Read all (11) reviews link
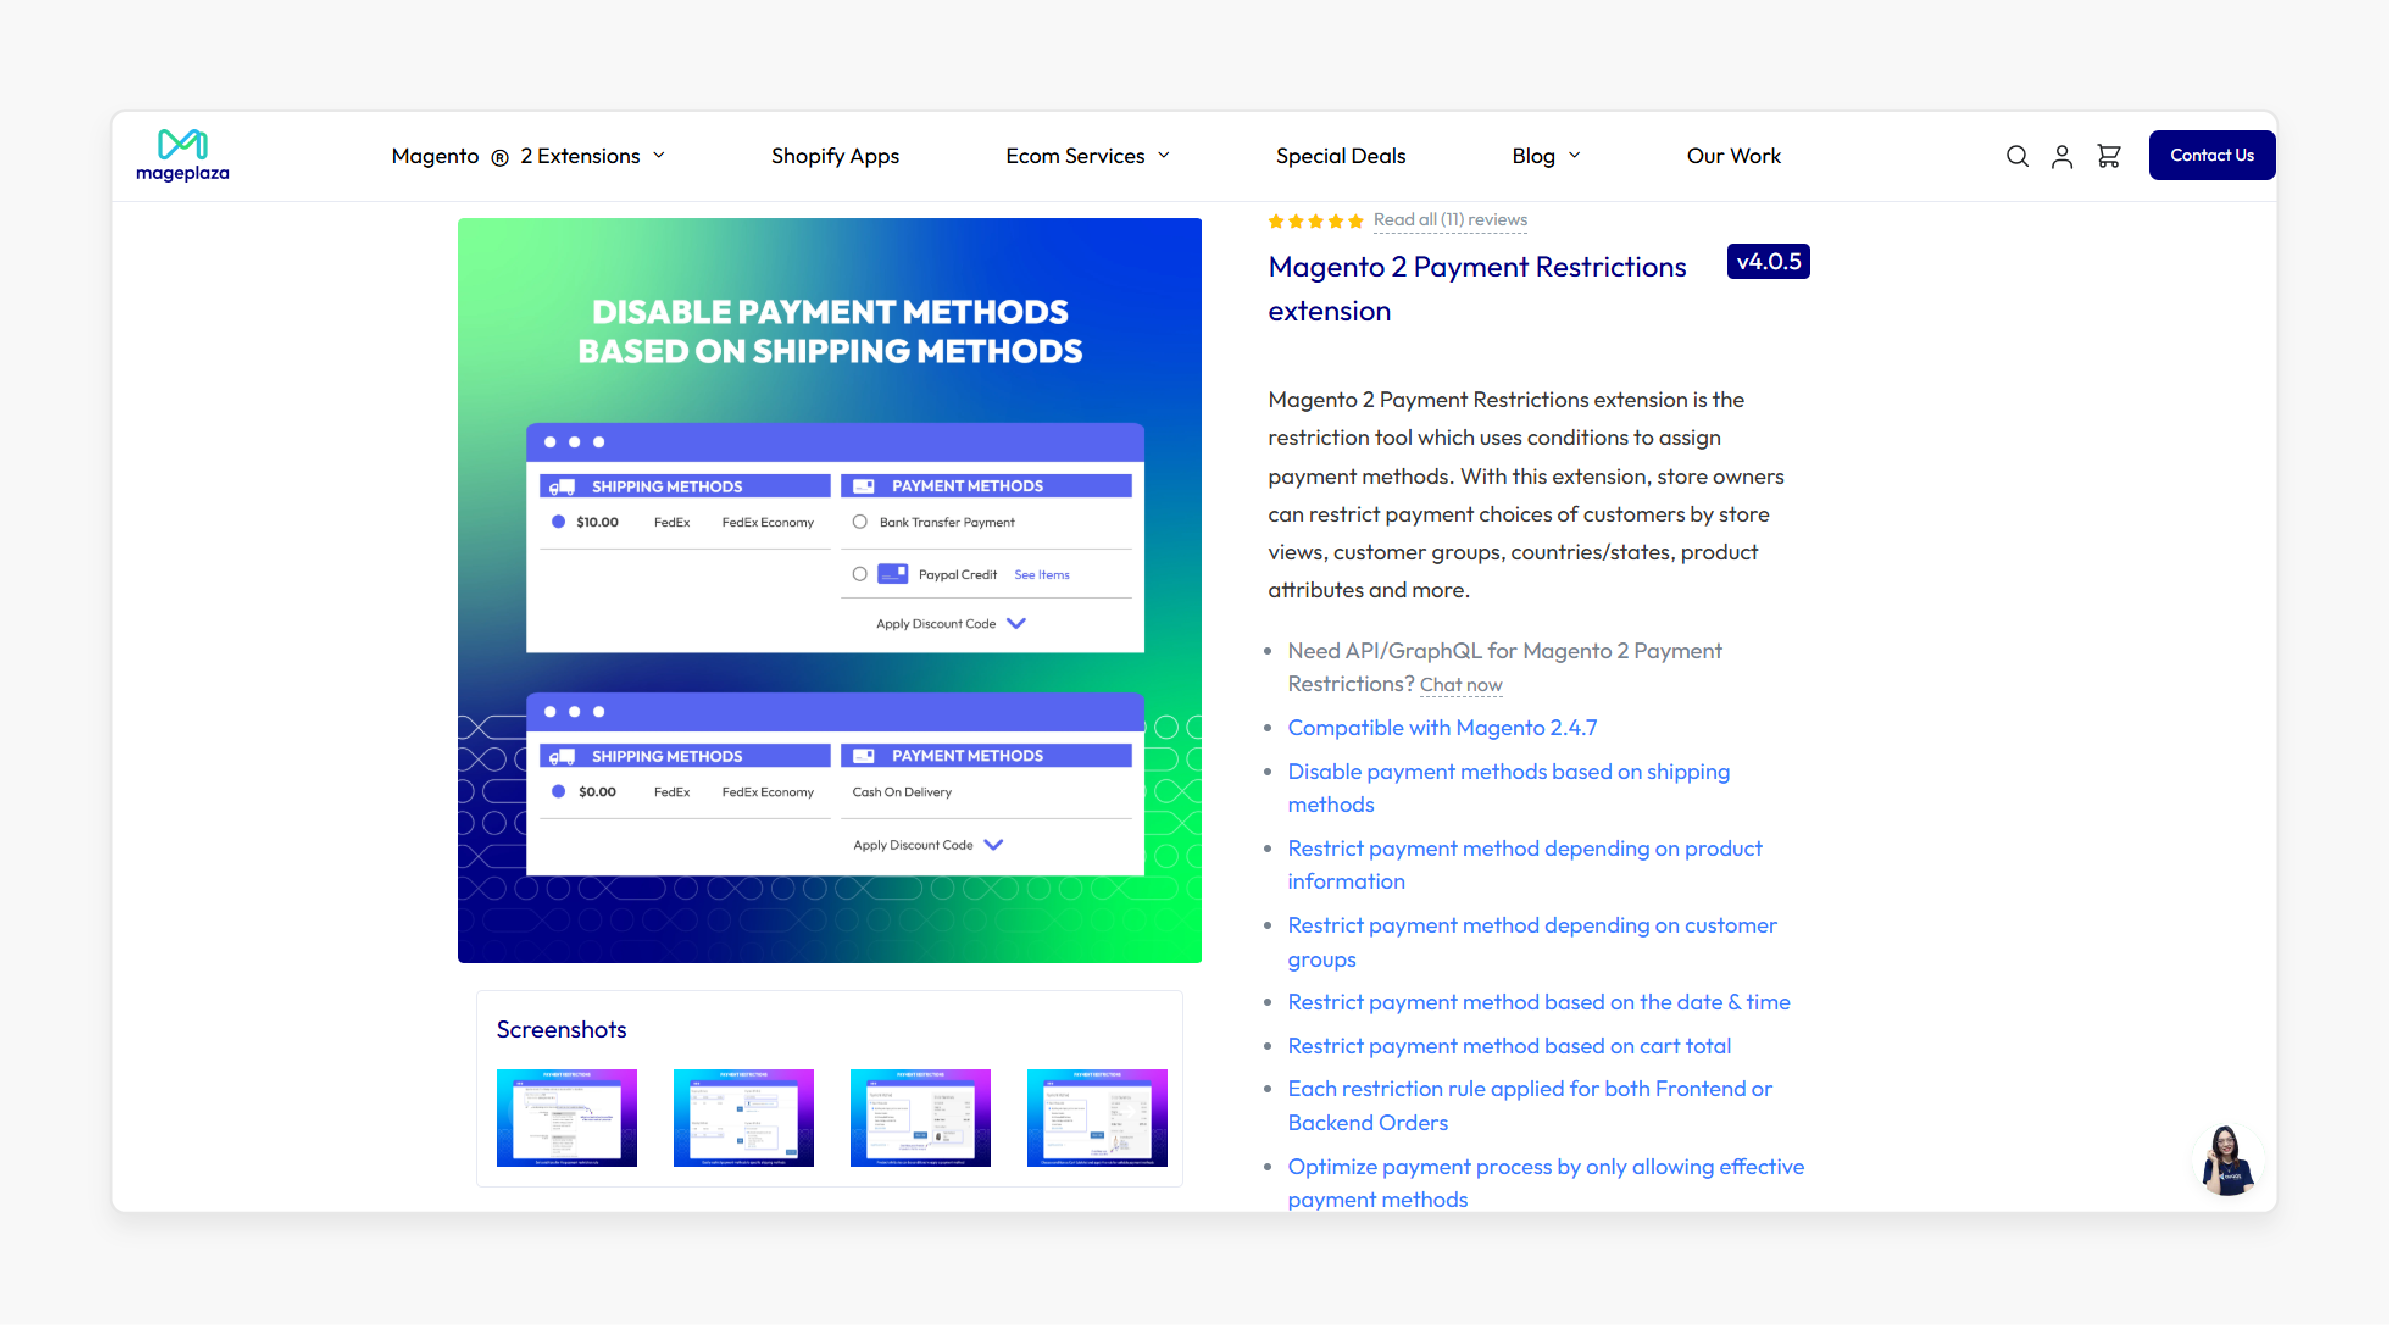This screenshot has width=2389, height=1326. point(1450,220)
